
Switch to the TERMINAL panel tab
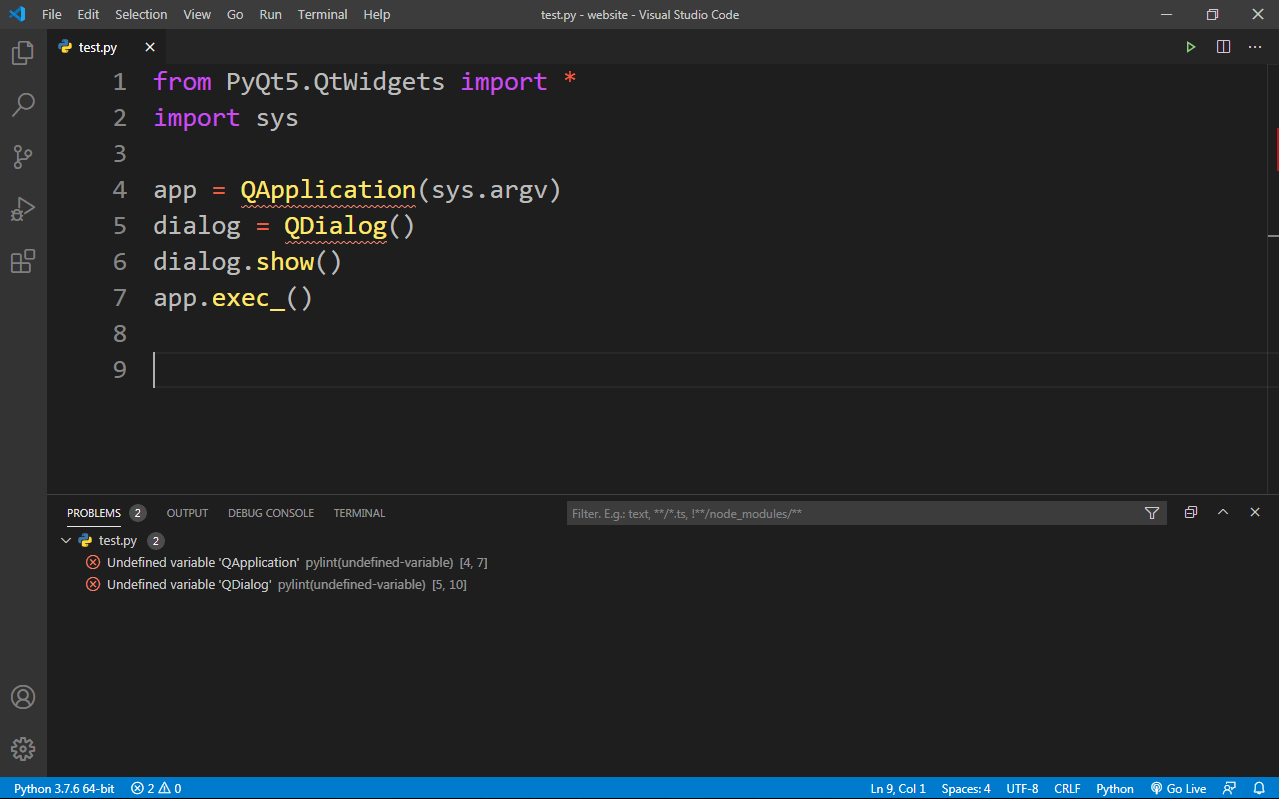(359, 513)
